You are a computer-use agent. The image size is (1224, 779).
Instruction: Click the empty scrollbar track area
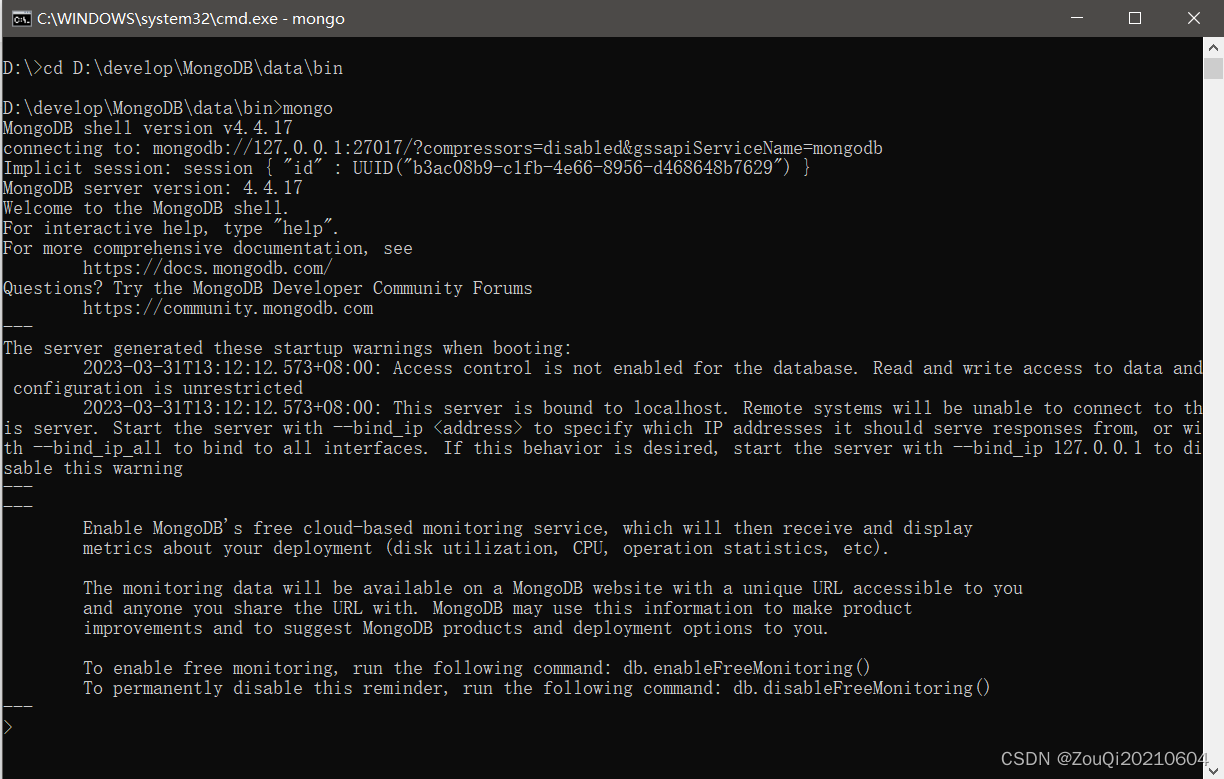coord(1211,400)
